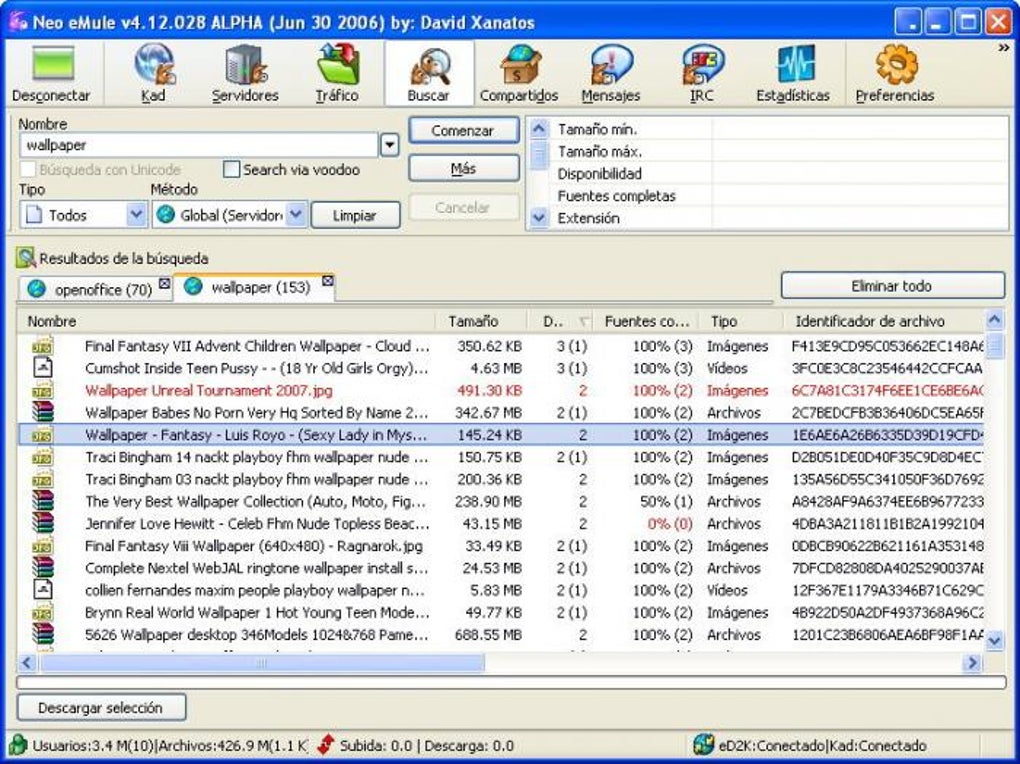Select the Buscar search toolbar icon

[429, 72]
